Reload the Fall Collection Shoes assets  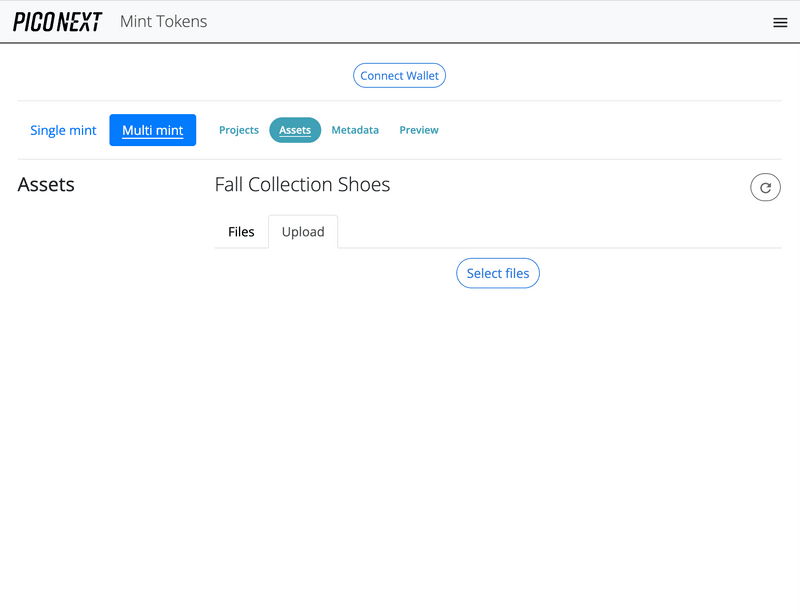coord(765,187)
